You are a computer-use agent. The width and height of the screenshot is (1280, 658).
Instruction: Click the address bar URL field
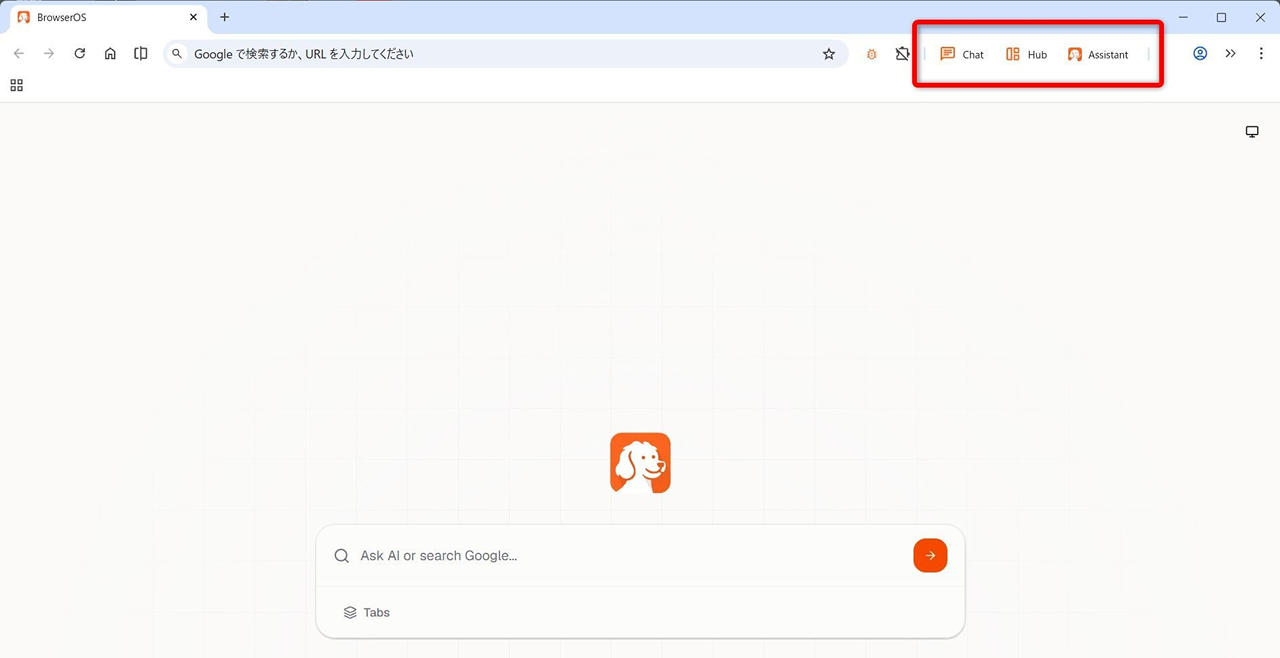point(500,54)
